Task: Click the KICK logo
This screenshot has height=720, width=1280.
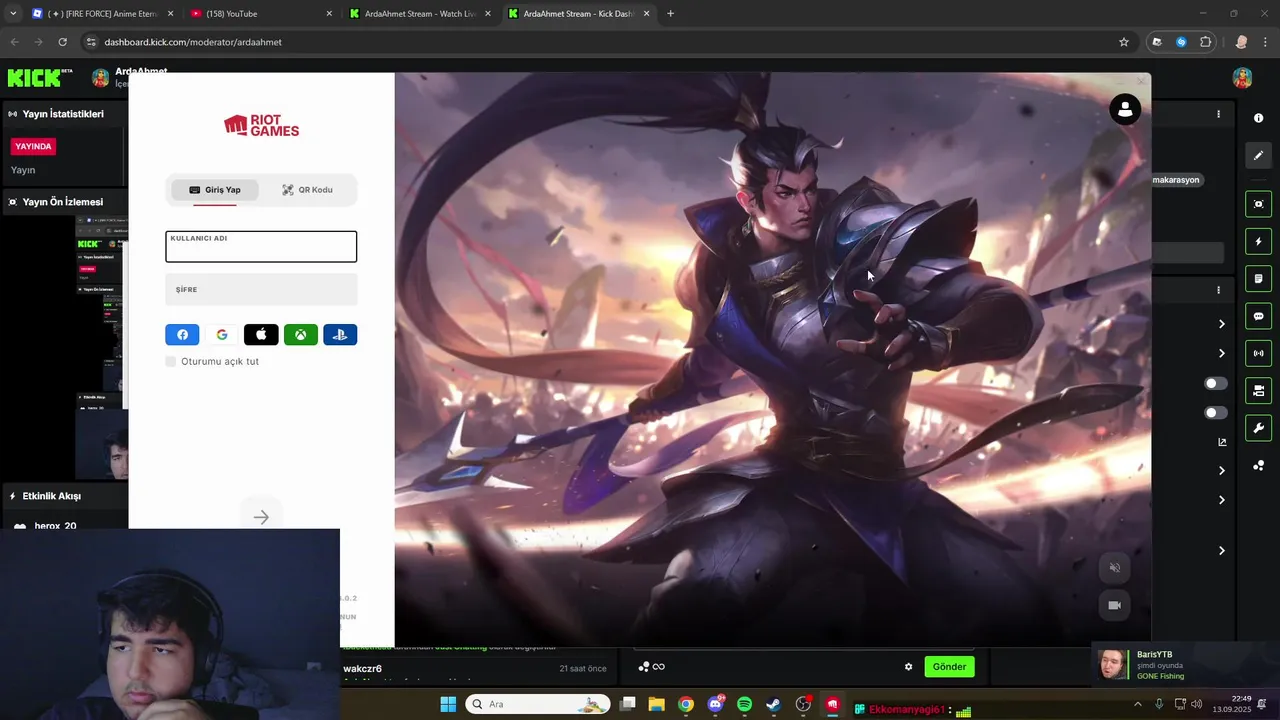Action: click(x=40, y=78)
